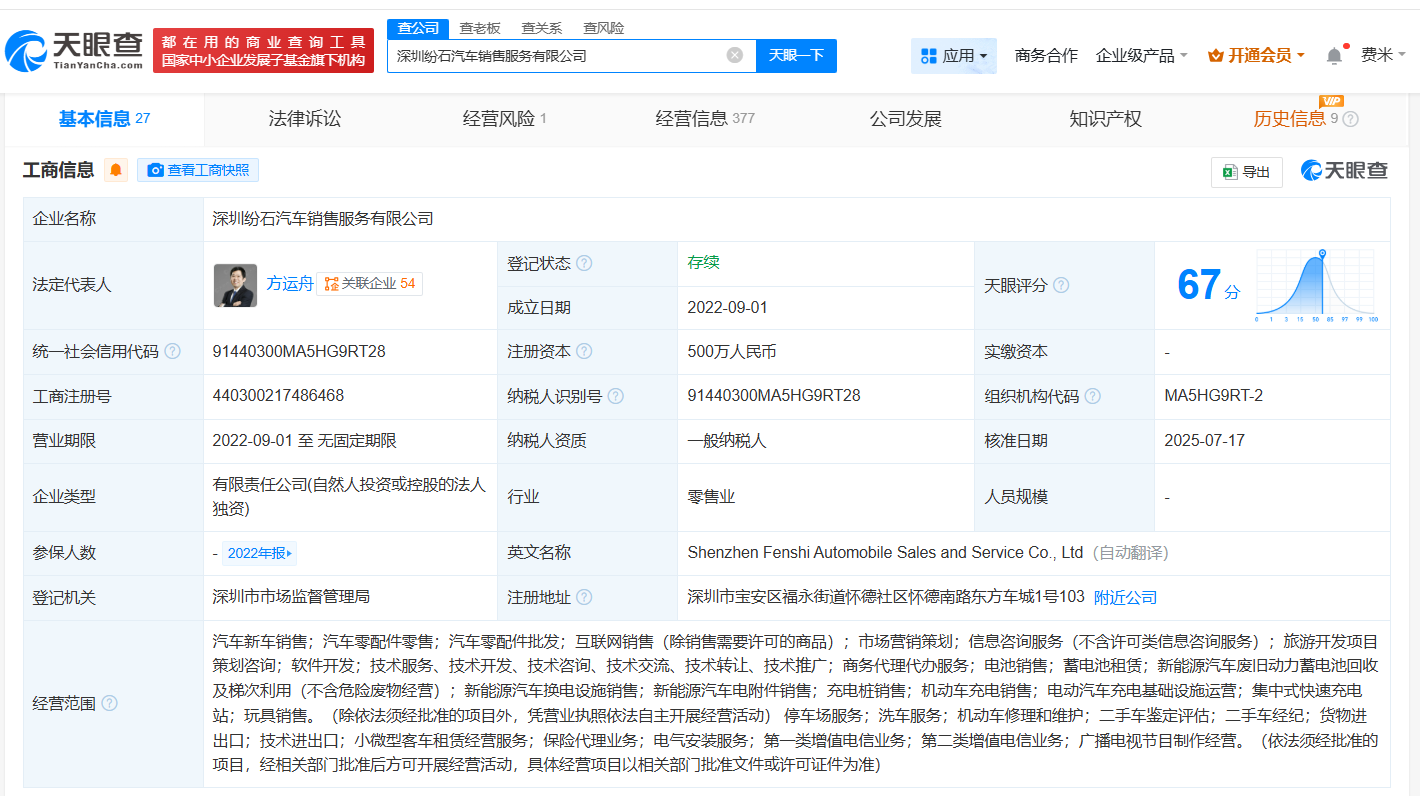Click the TianYanCha watermark logo beside 导出
Screen dimensions: 1420x796
coord(1344,171)
